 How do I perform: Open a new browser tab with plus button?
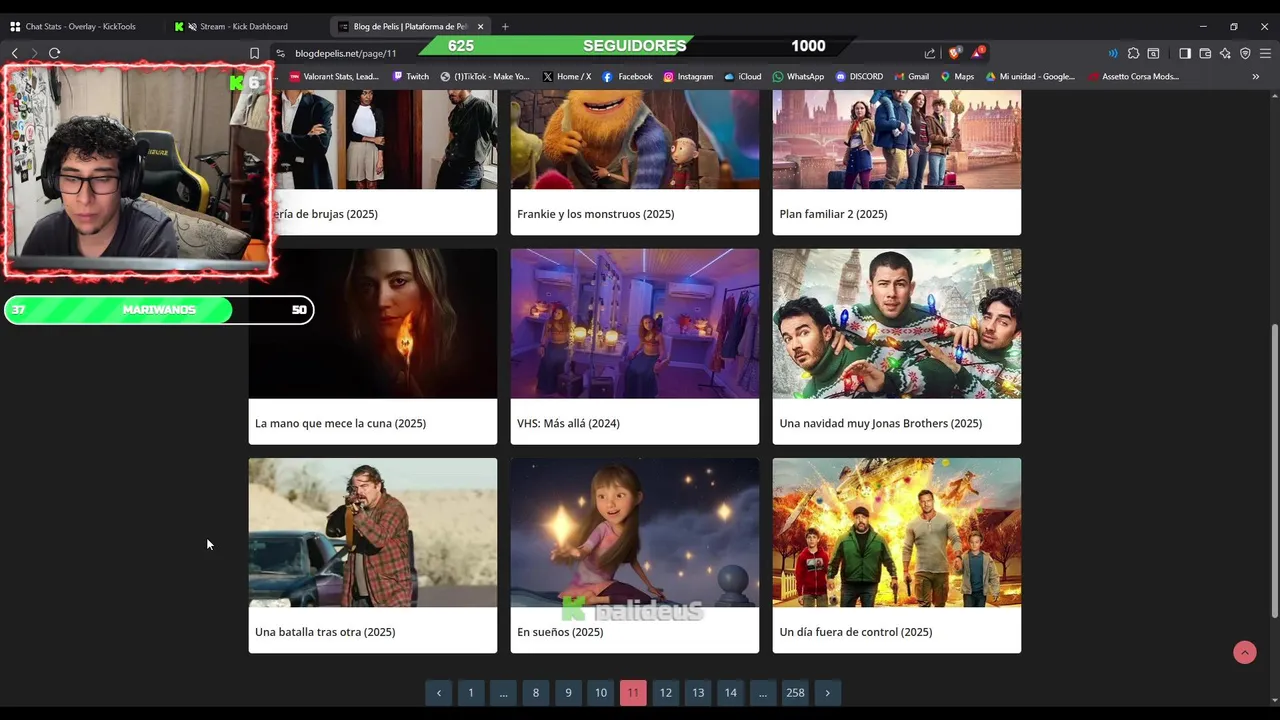505,26
